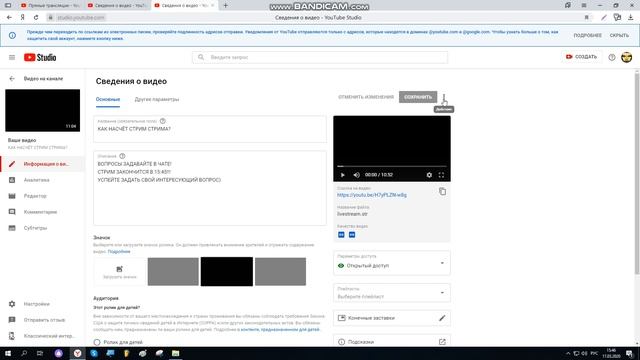Open Yandex Browser from the taskbar
This screenshot has height=360, width=640.
pyautogui.click(x=77, y=353)
